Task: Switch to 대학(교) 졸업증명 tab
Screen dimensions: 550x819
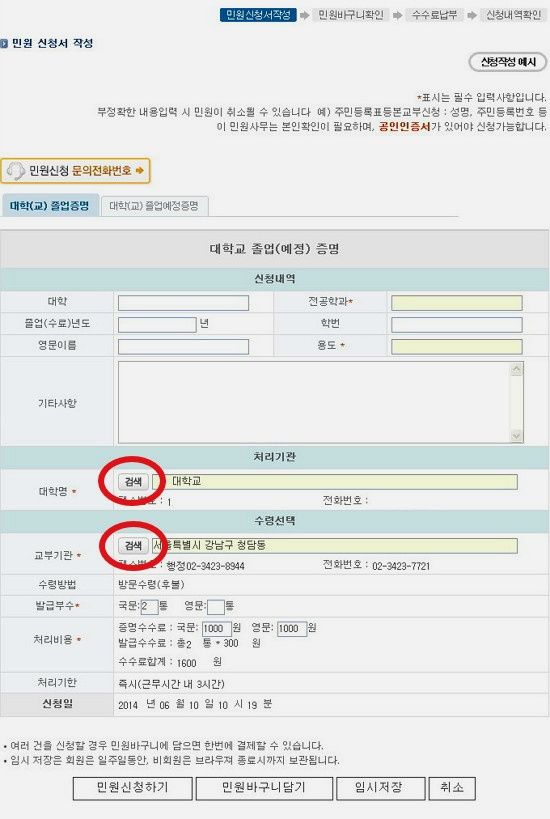Action: point(50,206)
